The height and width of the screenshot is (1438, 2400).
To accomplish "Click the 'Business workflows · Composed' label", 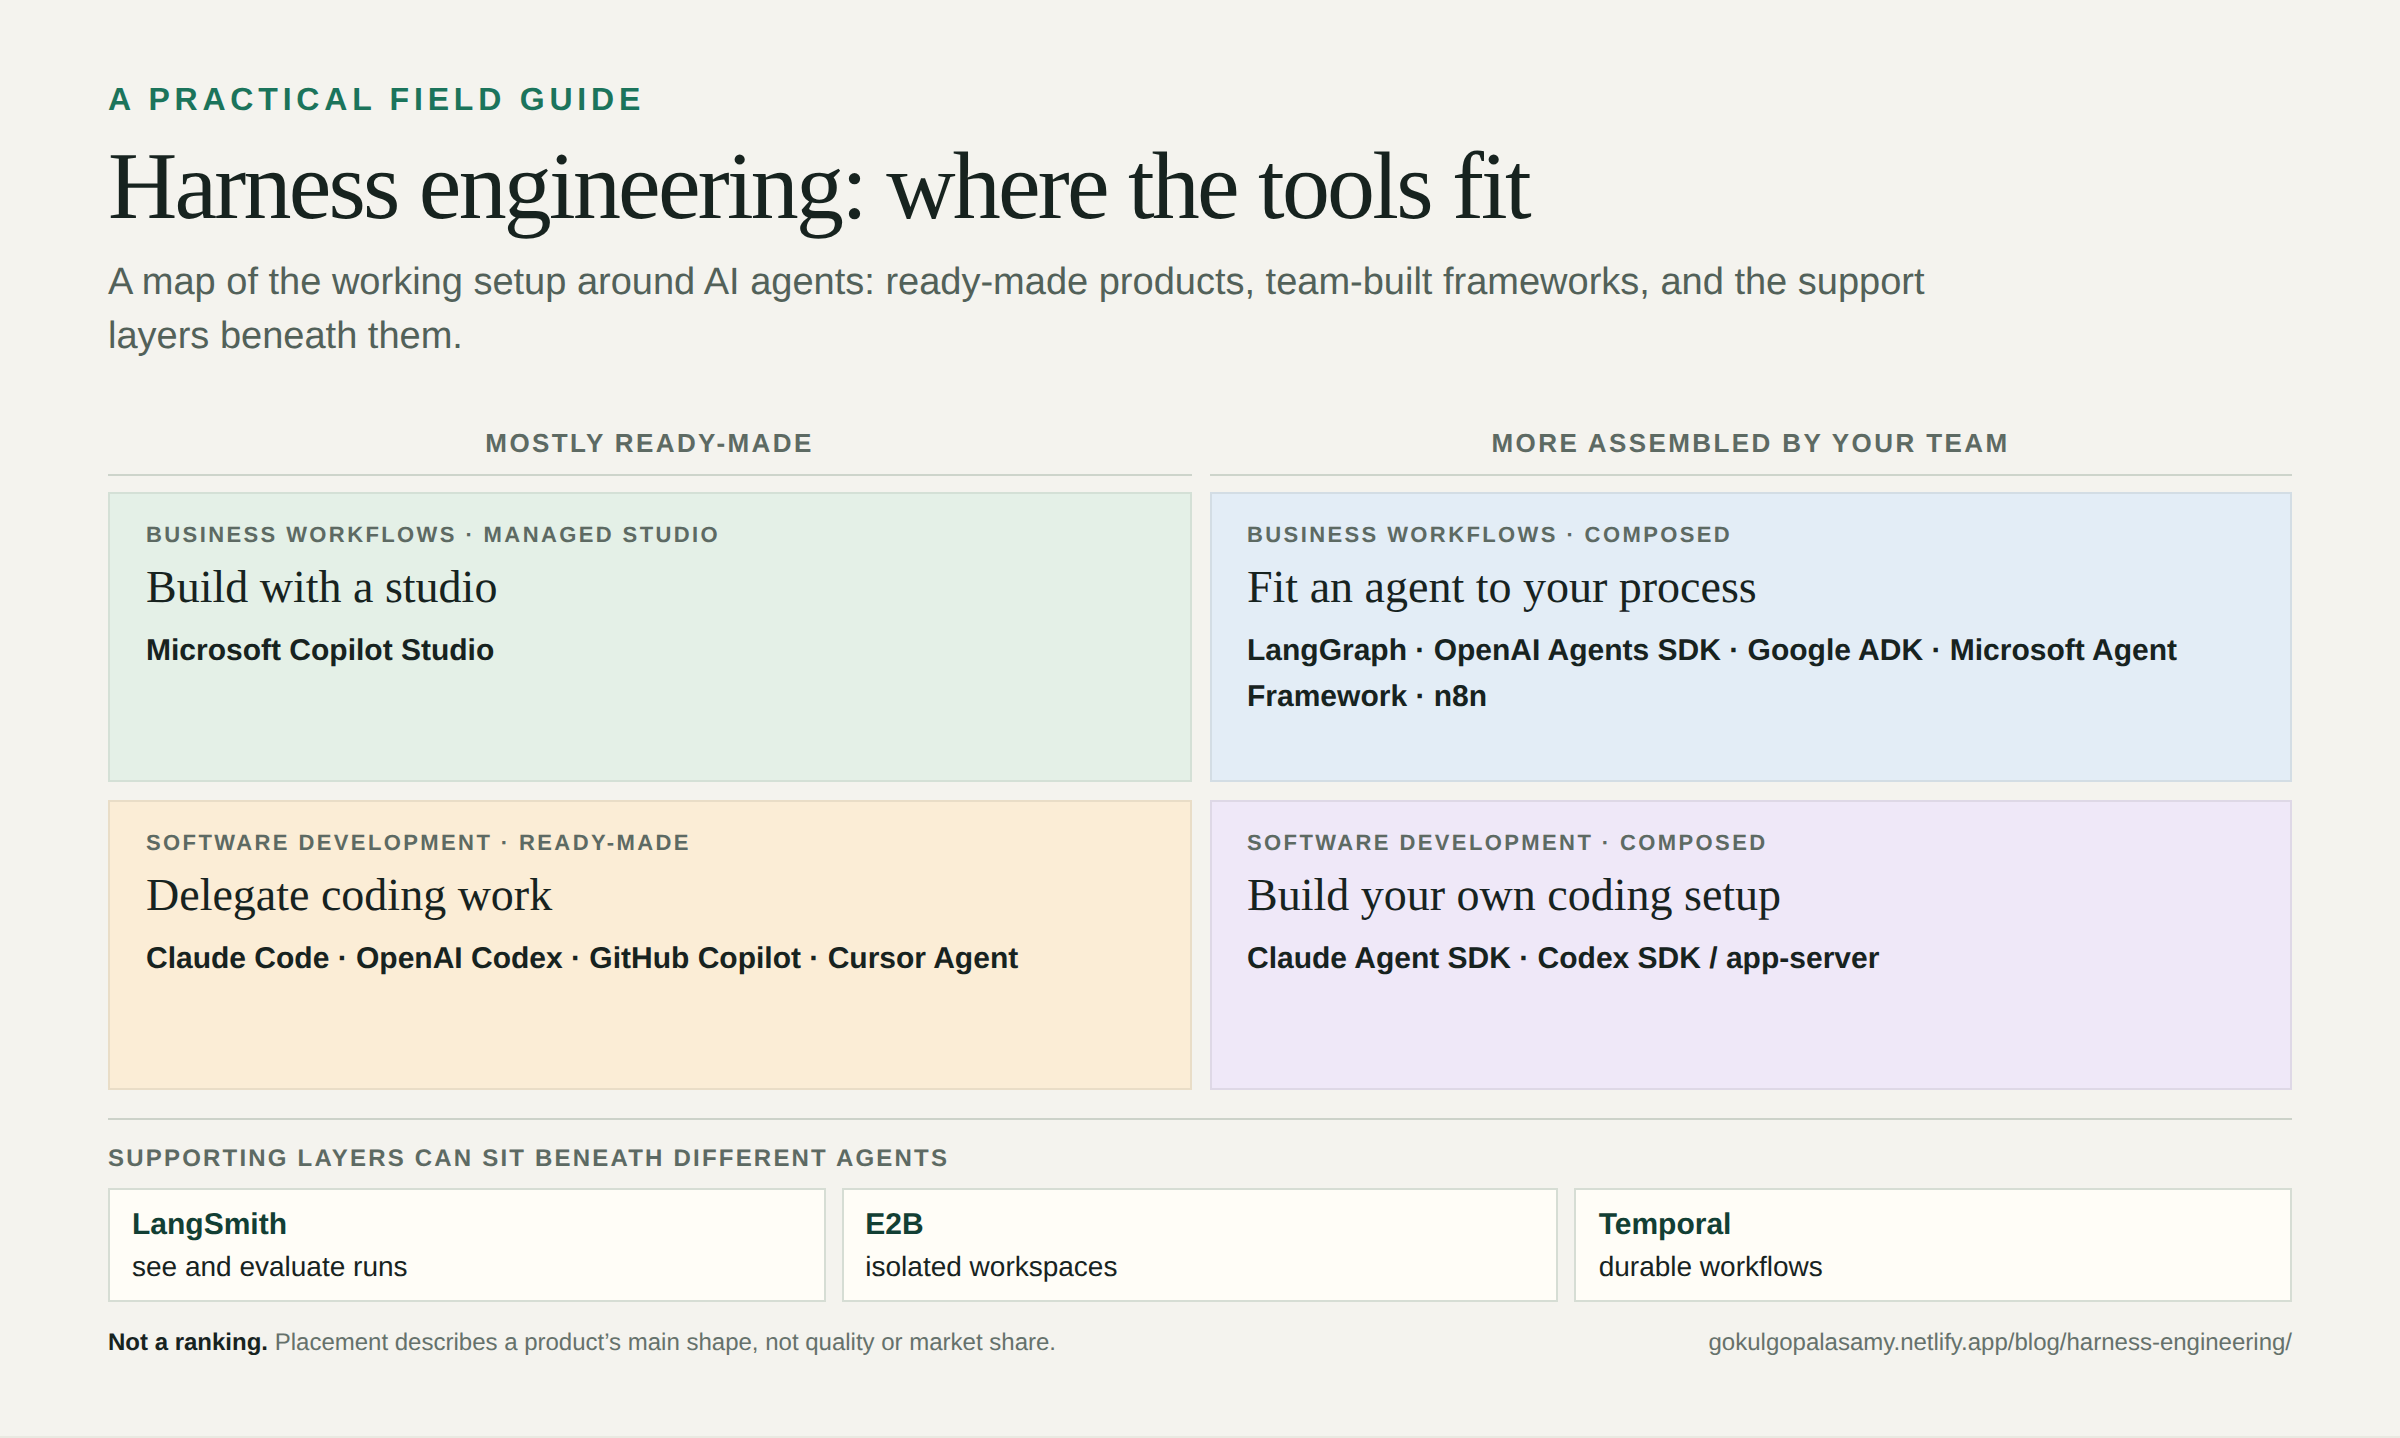I will coord(1488,534).
